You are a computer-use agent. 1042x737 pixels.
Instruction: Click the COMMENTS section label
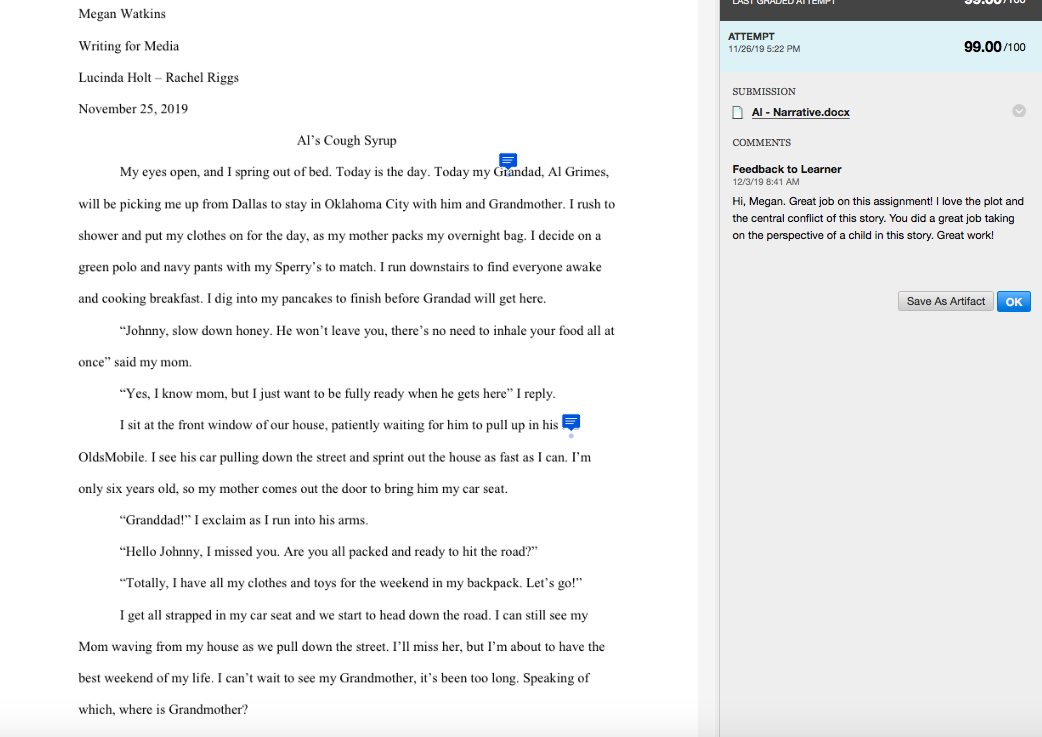tap(761, 142)
